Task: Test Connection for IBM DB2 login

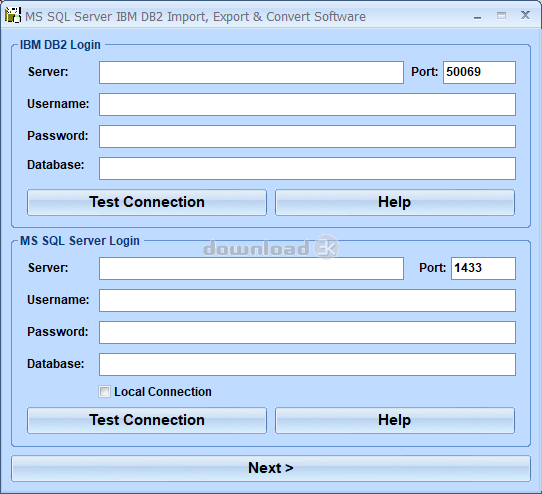Action: [x=147, y=202]
